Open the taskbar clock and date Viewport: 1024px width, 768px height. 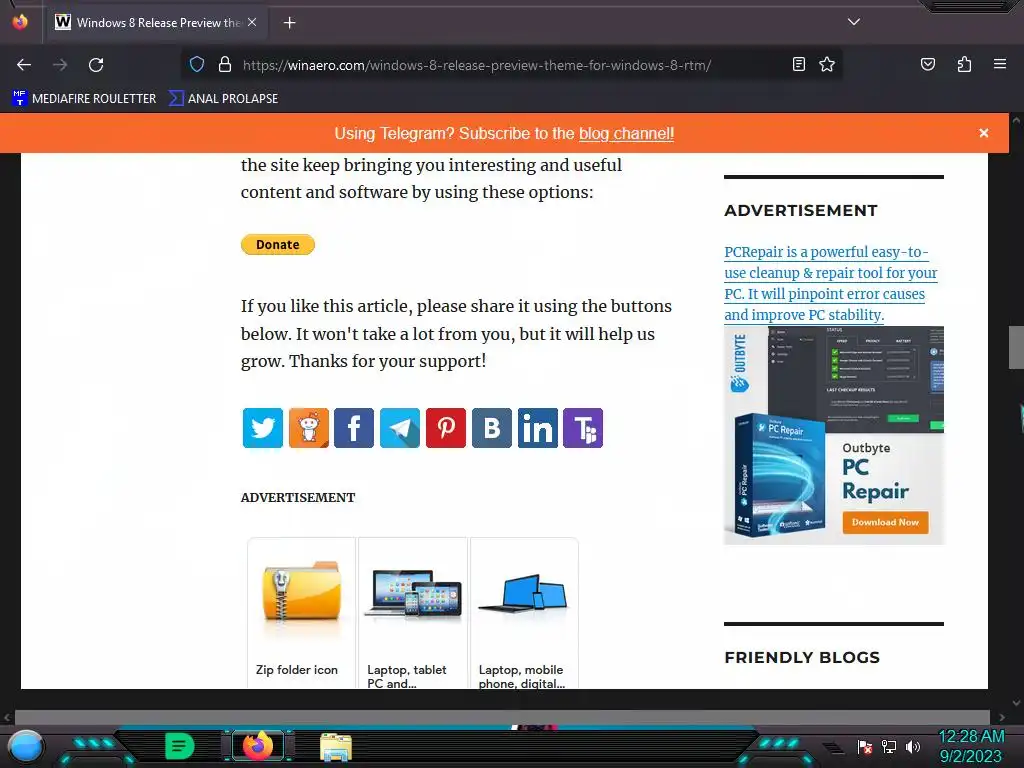click(x=971, y=746)
